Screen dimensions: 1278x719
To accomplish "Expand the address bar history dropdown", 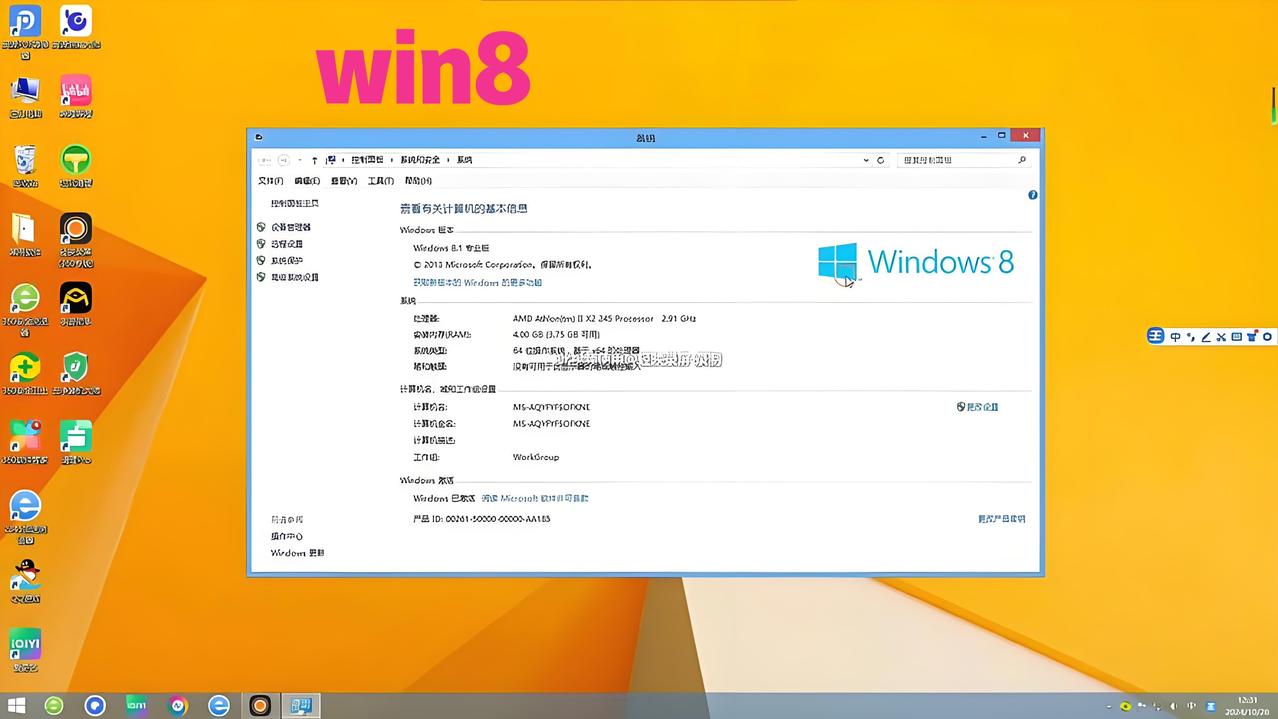I will (866, 160).
